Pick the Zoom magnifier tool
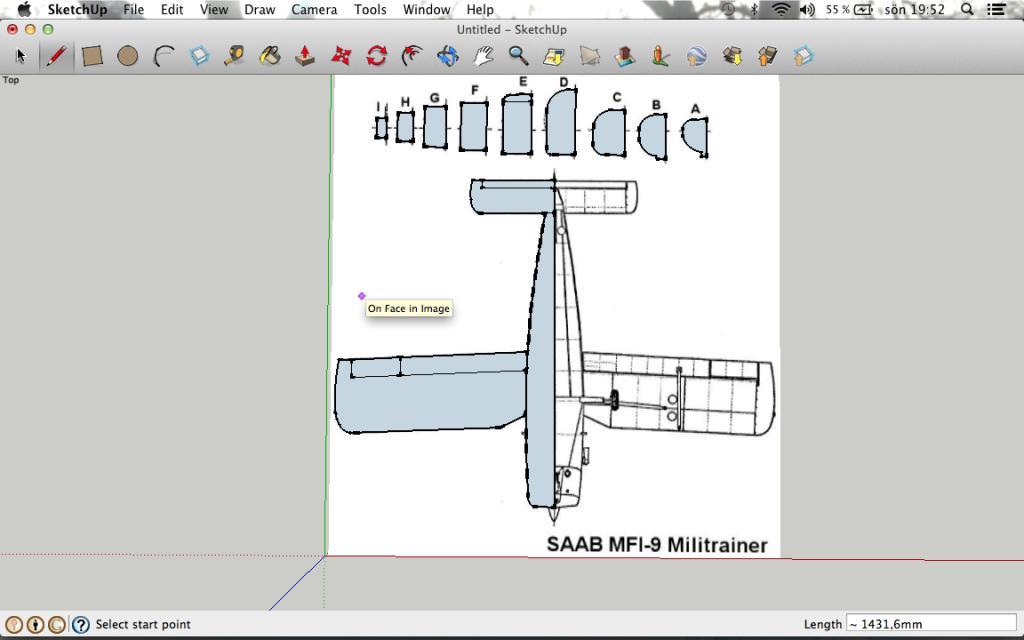The width and height of the screenshot is (1024, 640). 518,56
